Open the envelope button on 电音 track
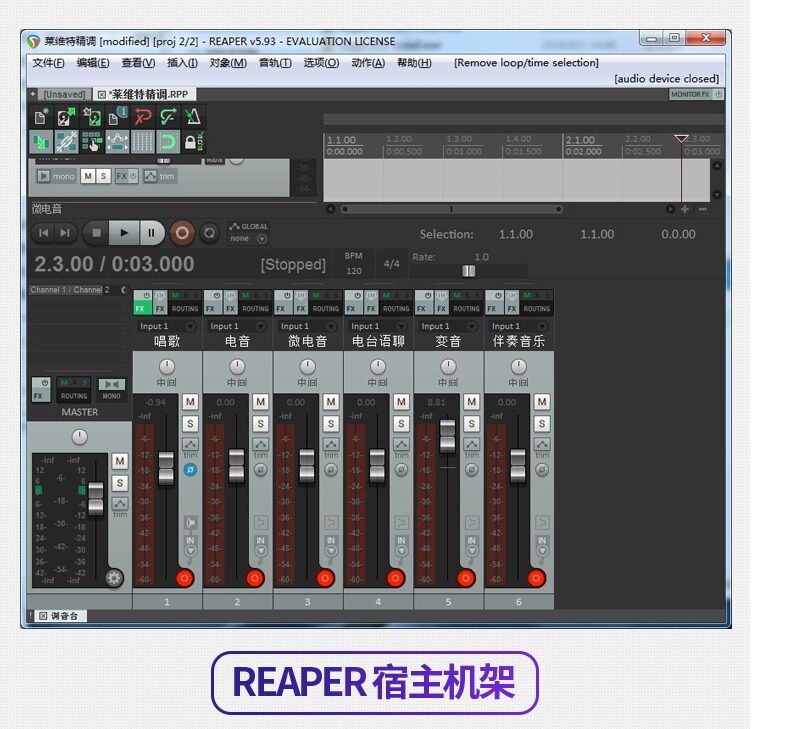Screen dimensions: 790x729 (x=260, y=444)
